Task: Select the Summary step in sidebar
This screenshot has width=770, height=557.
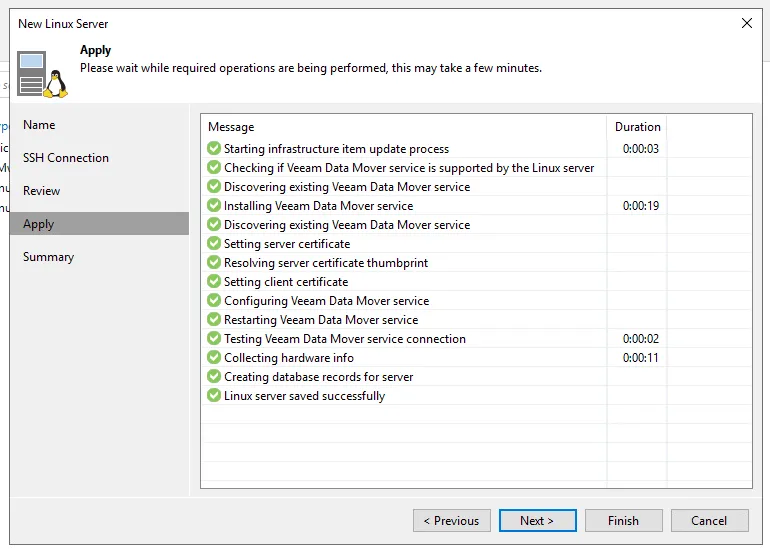Action: coord(49,257)
